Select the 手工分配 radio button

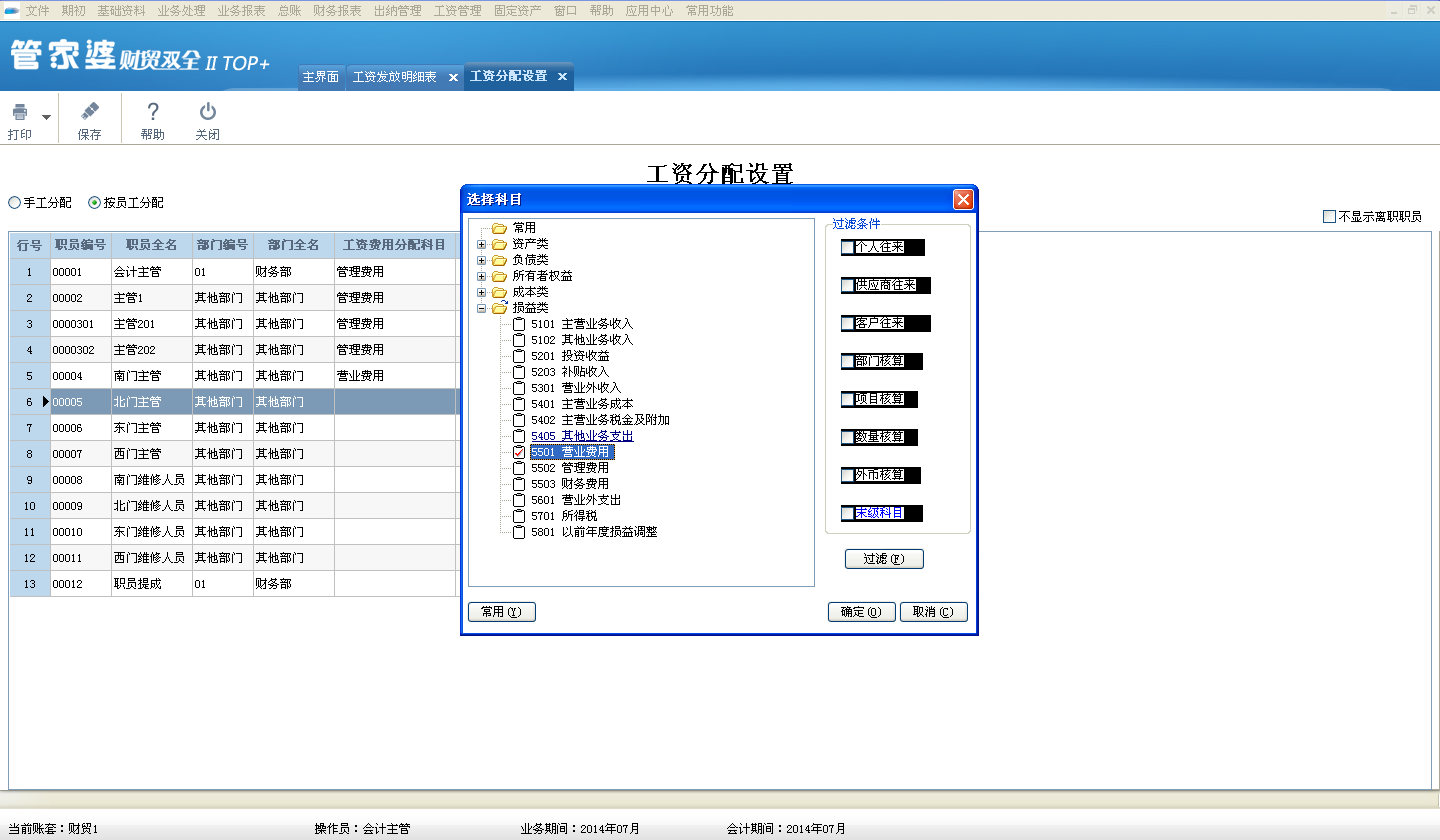coord(15,203)
